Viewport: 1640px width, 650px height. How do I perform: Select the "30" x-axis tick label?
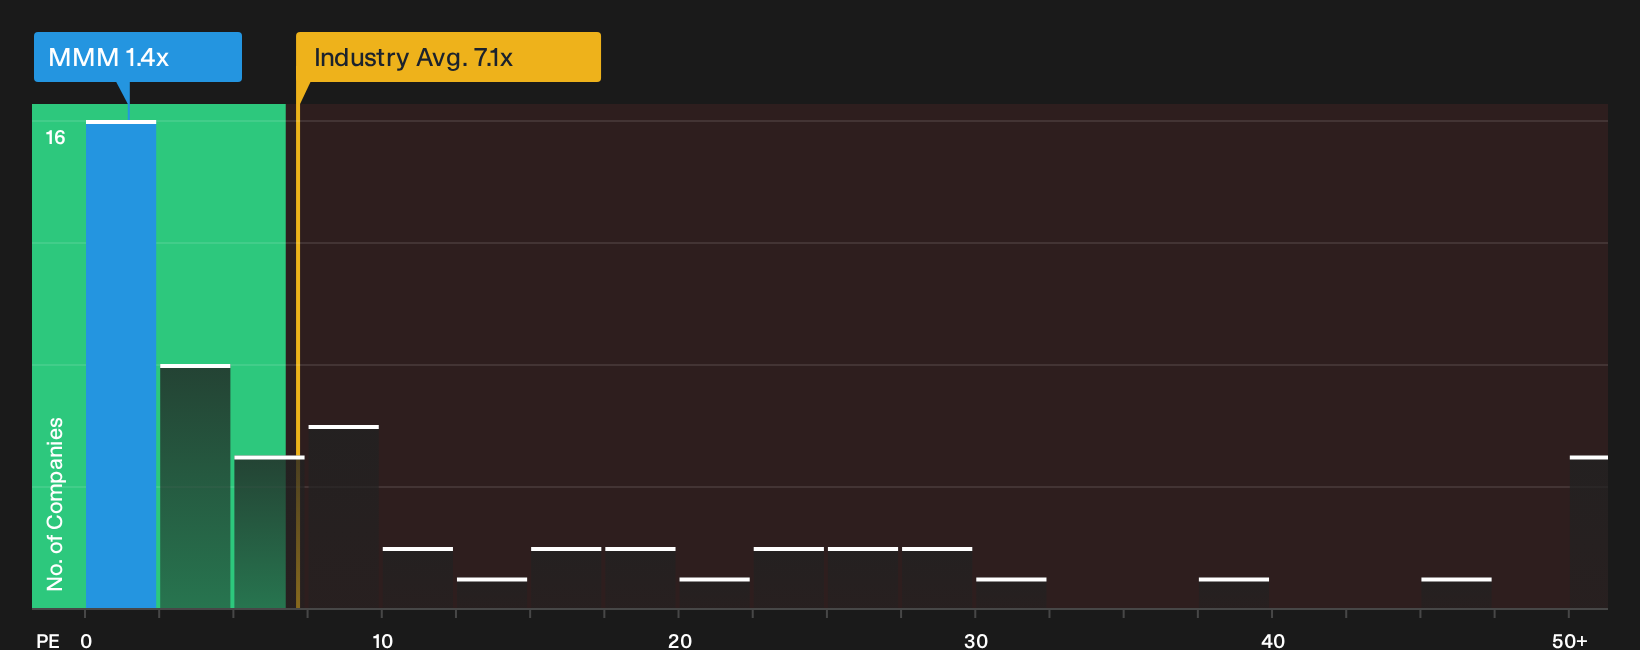[x=976, y=640]
